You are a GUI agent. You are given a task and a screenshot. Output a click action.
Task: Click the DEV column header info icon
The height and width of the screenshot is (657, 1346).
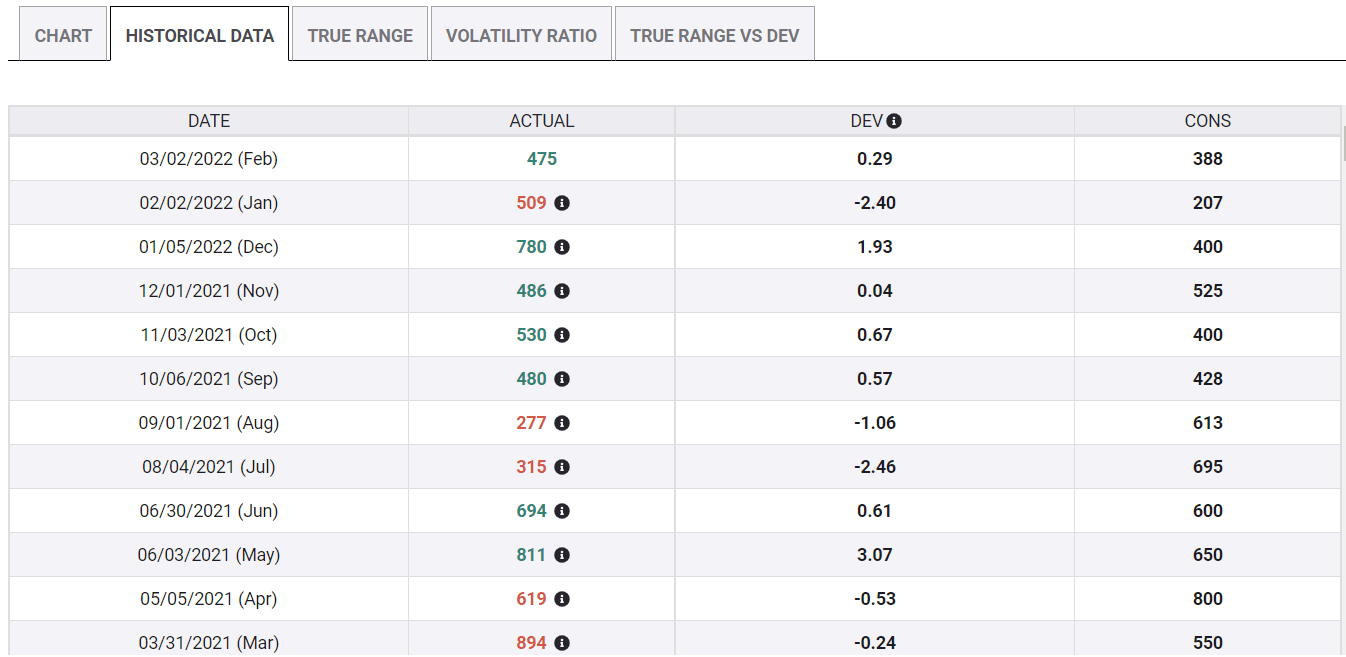pos(894,121)
